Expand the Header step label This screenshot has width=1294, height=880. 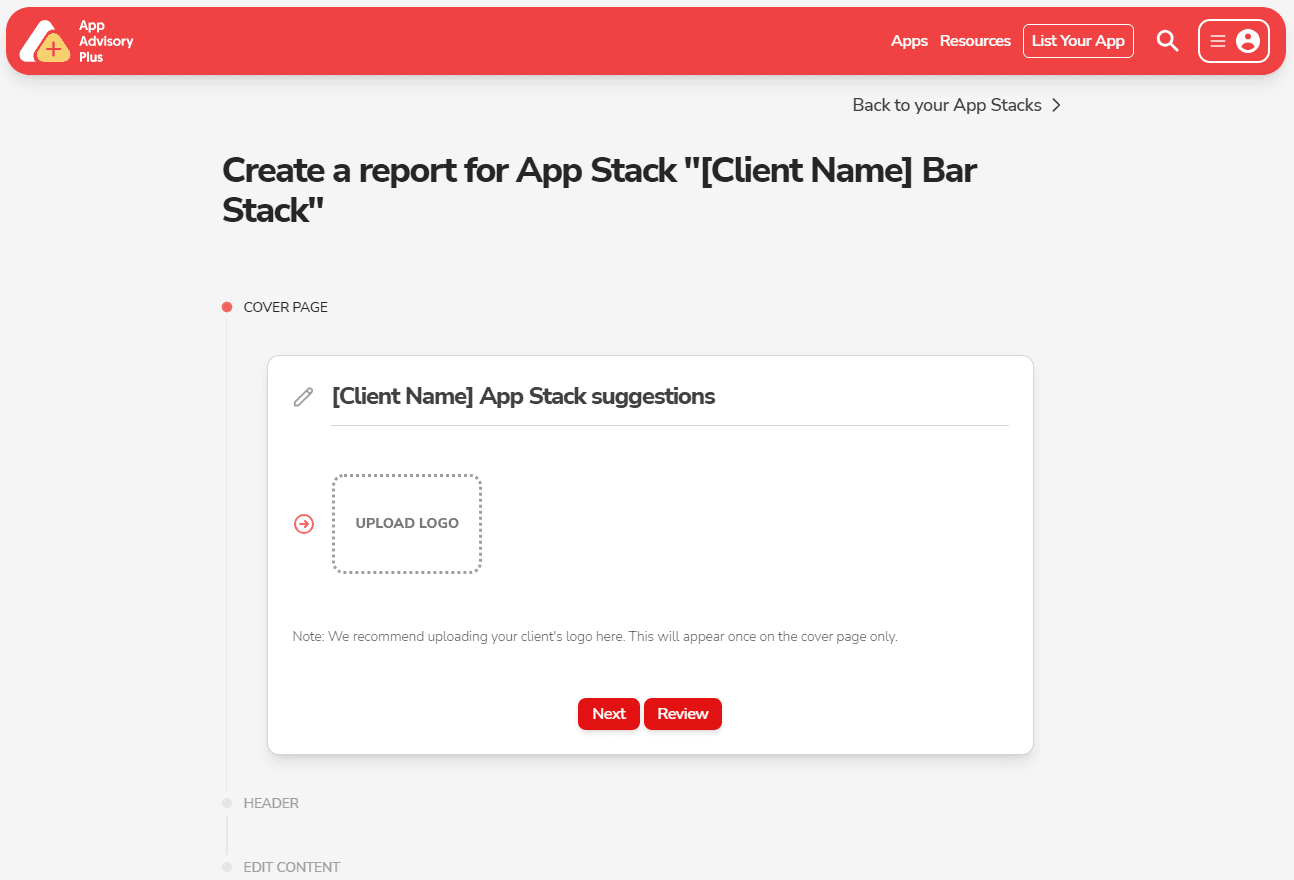271,803
